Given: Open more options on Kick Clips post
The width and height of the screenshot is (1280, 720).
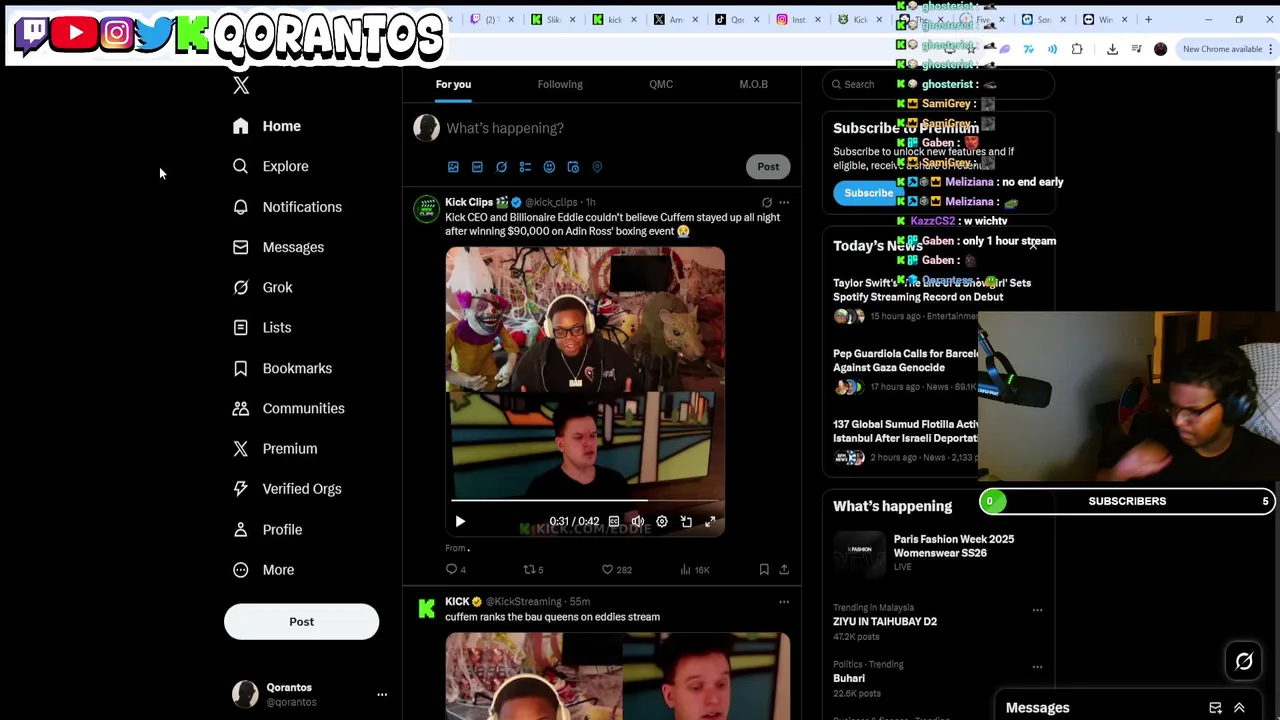Looking at the screenshot, I should click(784, 202).
